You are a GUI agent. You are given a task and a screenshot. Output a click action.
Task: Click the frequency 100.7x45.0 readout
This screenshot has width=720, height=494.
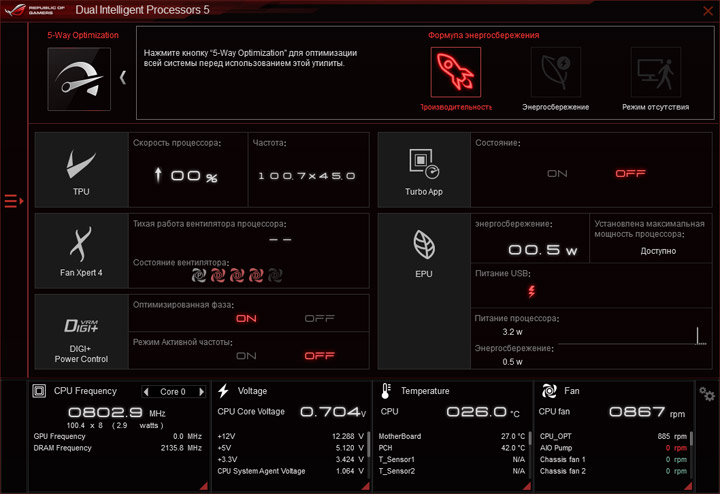307,176
